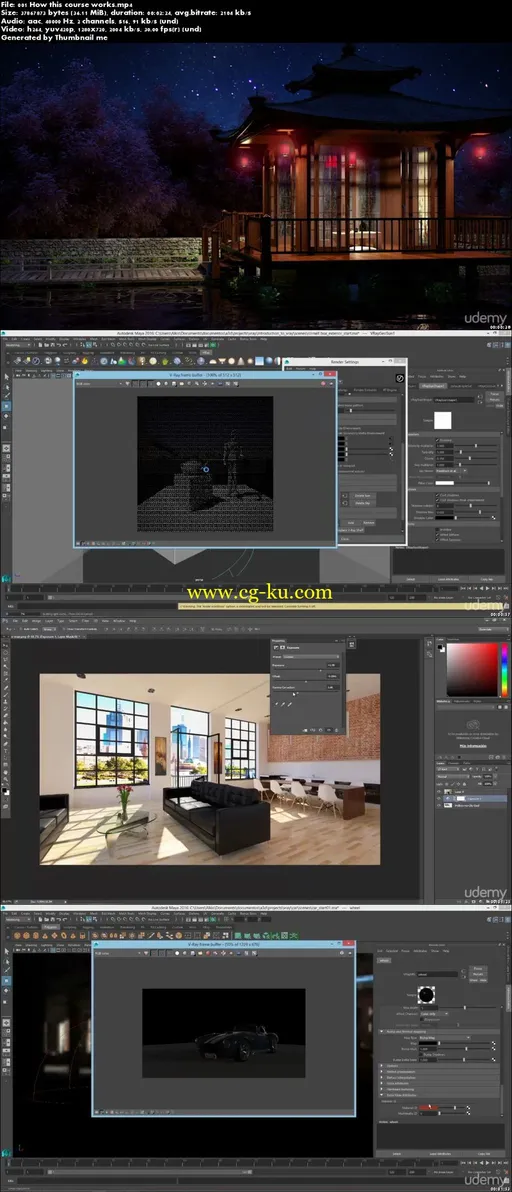Toggle visibility eye of Exposure 1 layer

pos(440,799)
